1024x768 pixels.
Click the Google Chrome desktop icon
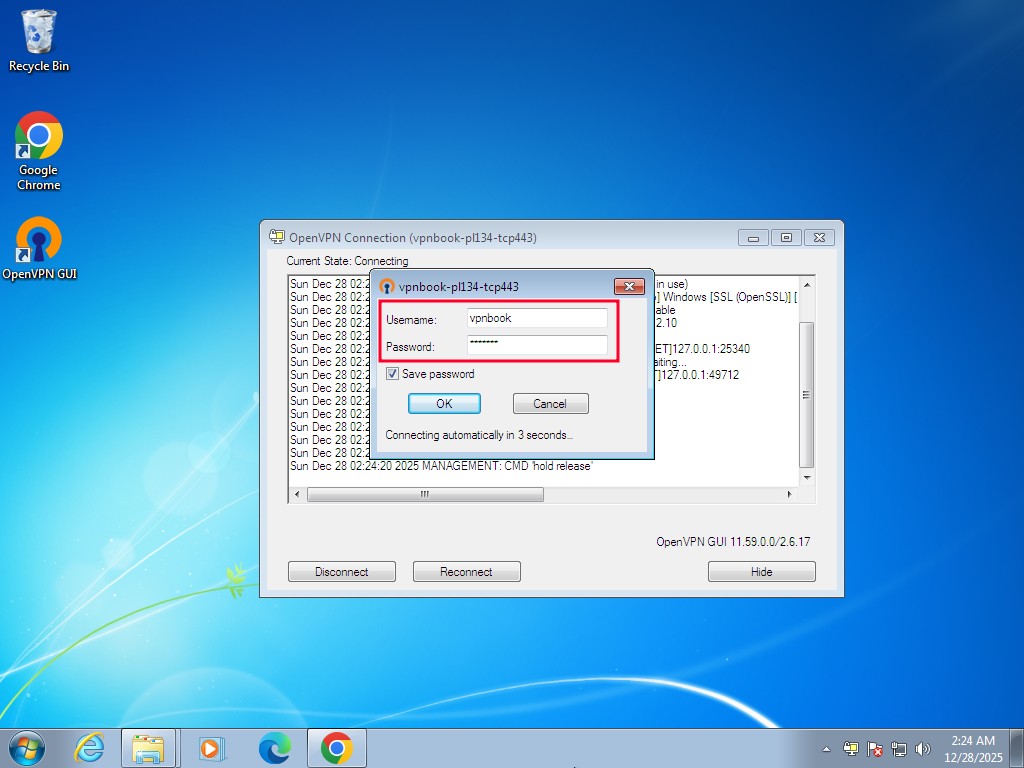[x=39, y=150]
